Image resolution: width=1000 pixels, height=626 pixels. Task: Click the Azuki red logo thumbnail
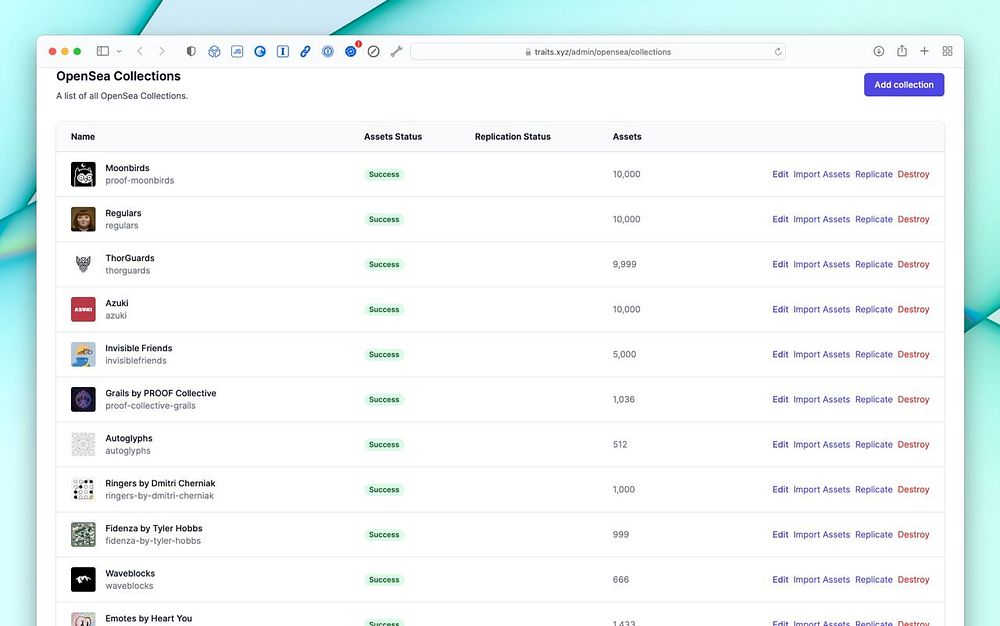tap(83, 309)
